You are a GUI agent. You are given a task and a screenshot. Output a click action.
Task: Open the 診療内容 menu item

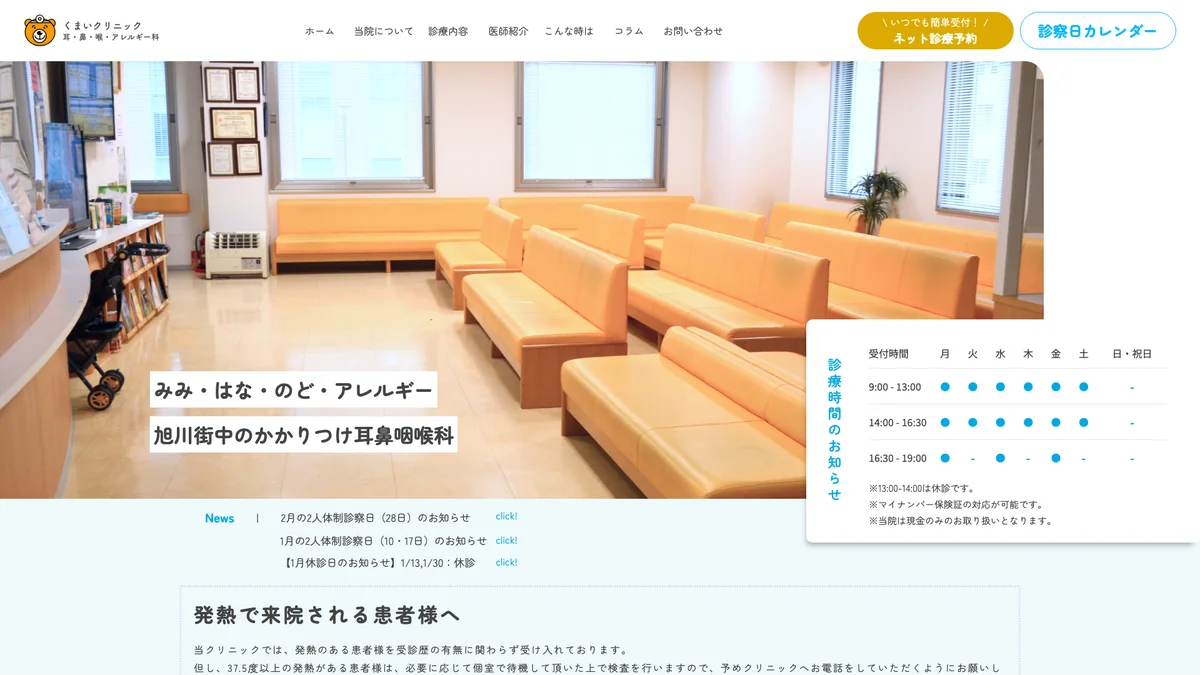click(x=450, y=31)
